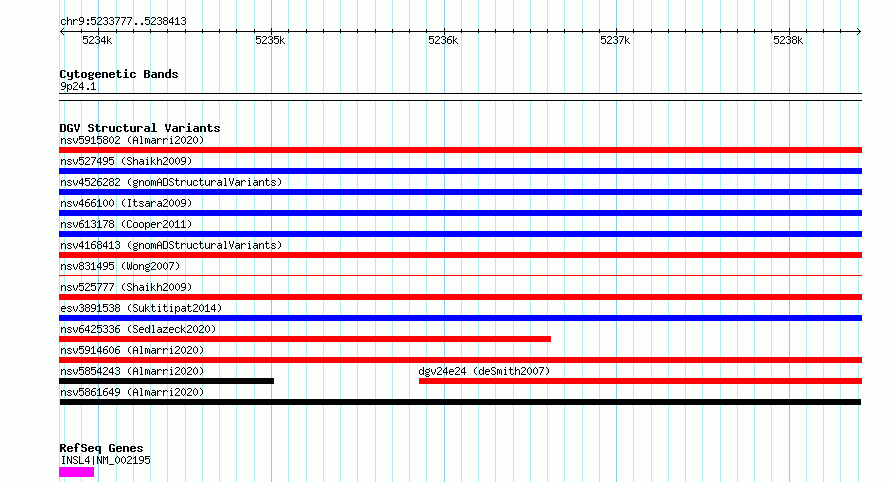The image size is (890, 482).
Task: Open the nsv4168413 (gnomADStructuralVariants) label
Action: coord(171,245)
